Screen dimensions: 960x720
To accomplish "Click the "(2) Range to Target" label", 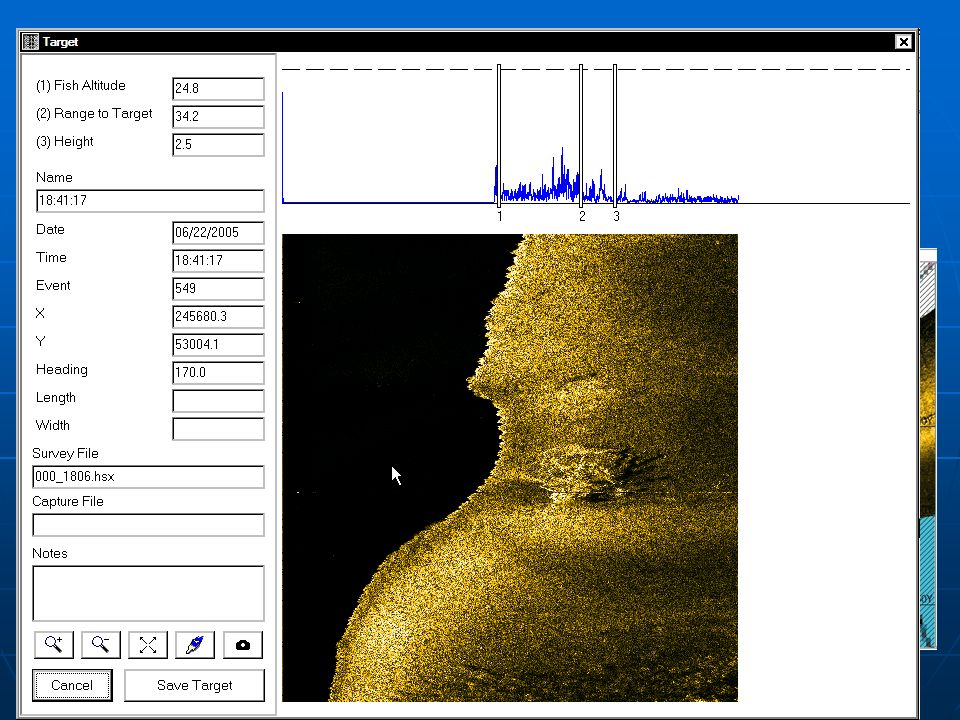I will 94,114.
